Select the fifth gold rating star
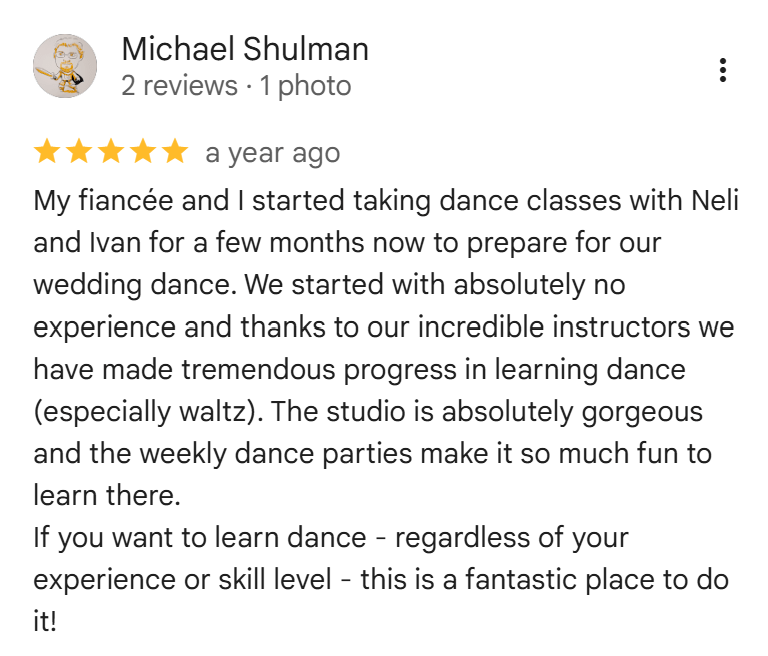The image size is (768, 656). pyautogui.click(x=174, y=152)
